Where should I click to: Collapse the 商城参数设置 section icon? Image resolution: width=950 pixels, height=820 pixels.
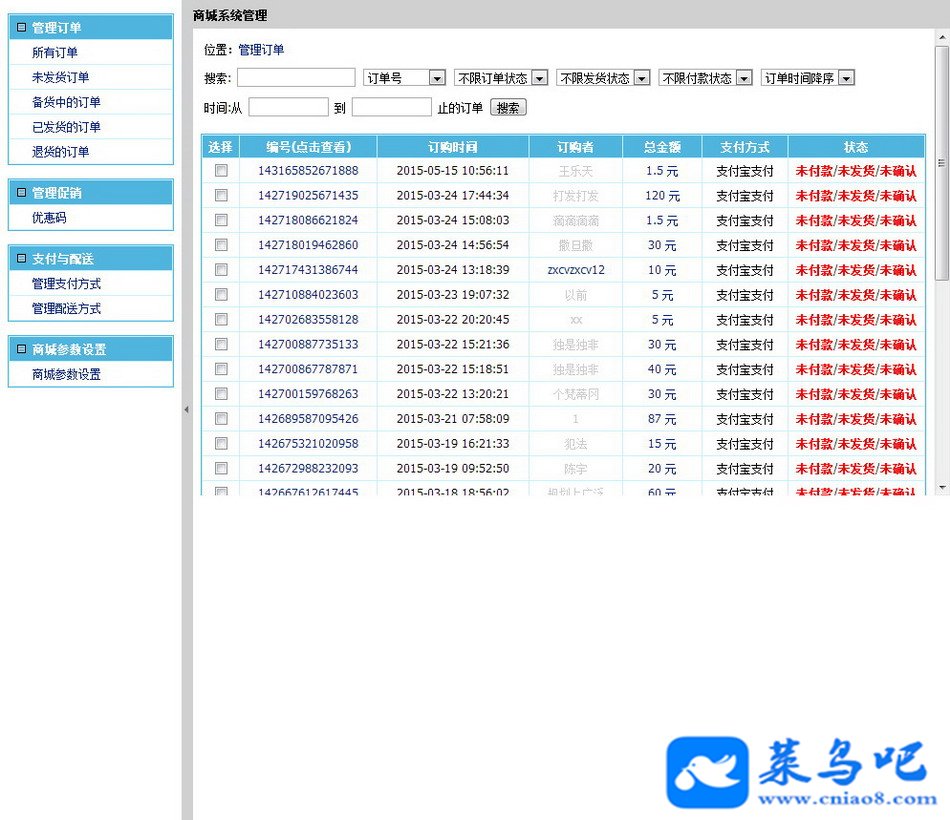pos(21,349)
